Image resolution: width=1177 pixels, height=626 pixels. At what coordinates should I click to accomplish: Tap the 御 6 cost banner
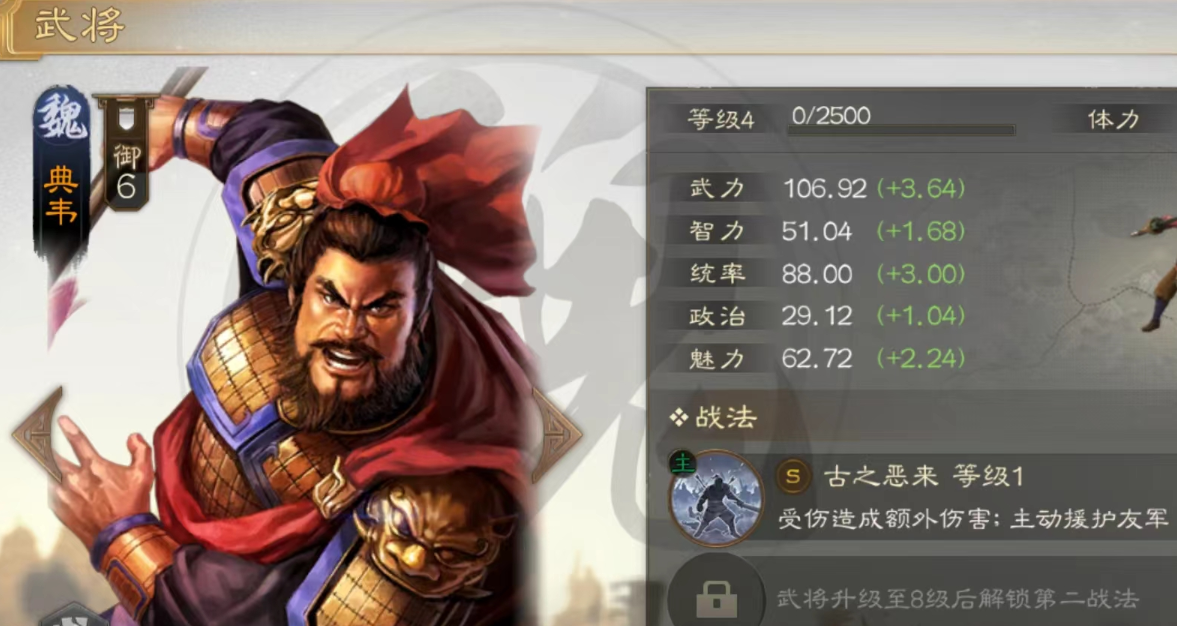[125, 154]
